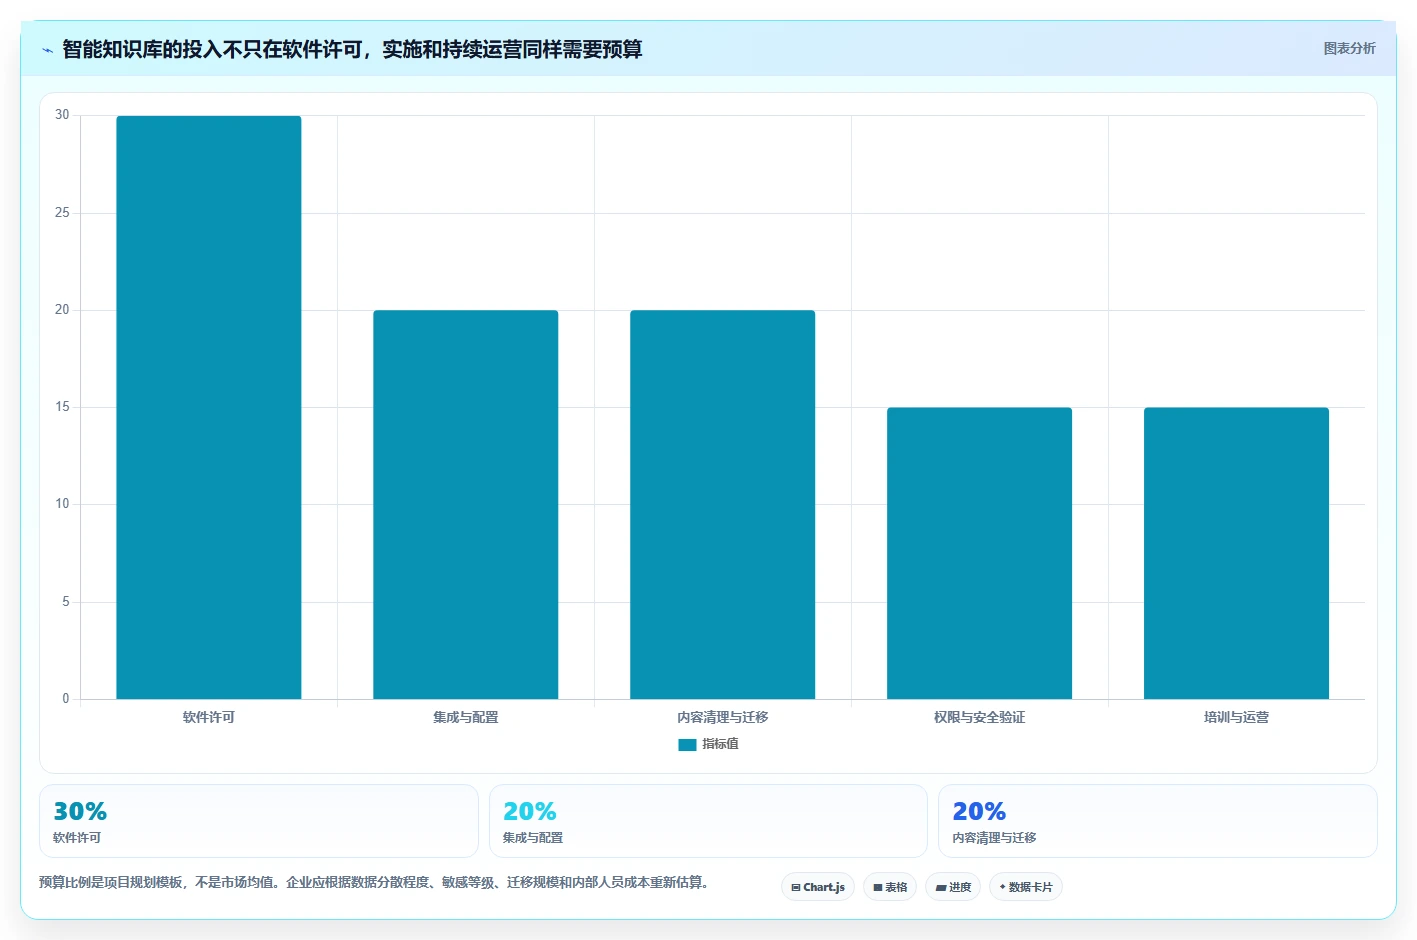The height and width of the screenshot is (940, 1417).
Task: Click the 集成与配置 x-axis label
Action: (x=465, y=717)
